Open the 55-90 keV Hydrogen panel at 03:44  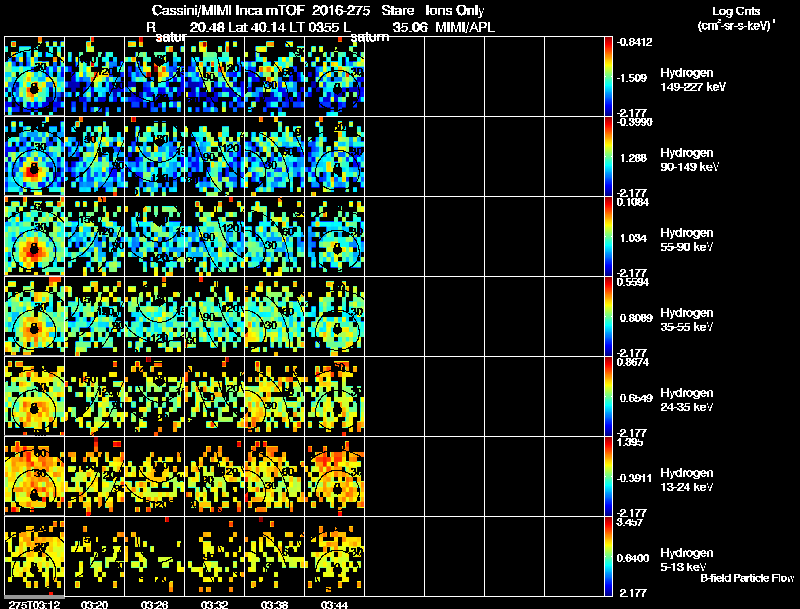[335, 237]
